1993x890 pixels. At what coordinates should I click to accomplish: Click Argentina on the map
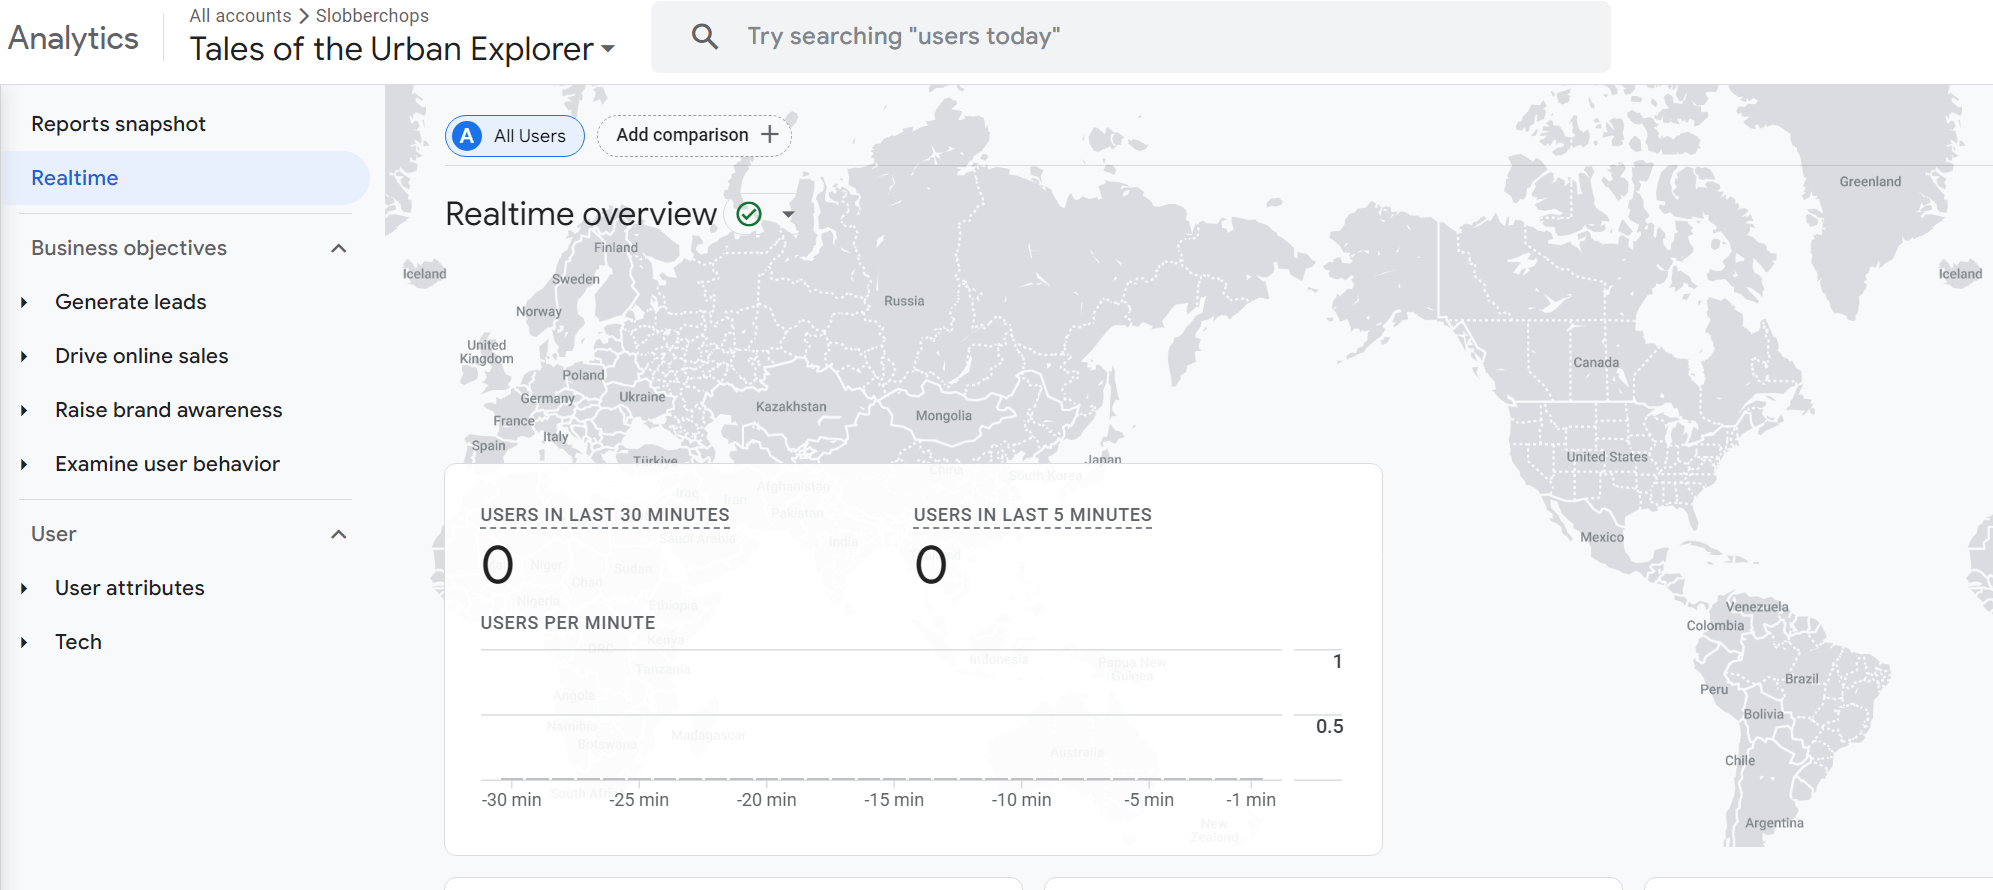[1774, 823]
